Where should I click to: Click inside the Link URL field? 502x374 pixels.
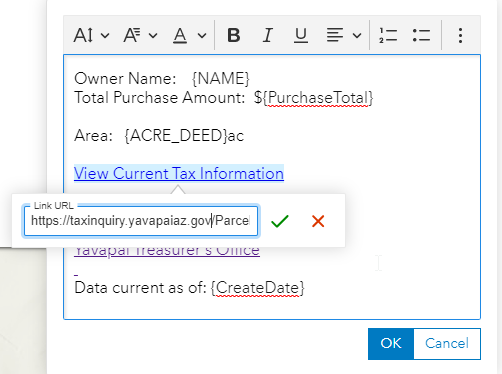coord(141,221)
